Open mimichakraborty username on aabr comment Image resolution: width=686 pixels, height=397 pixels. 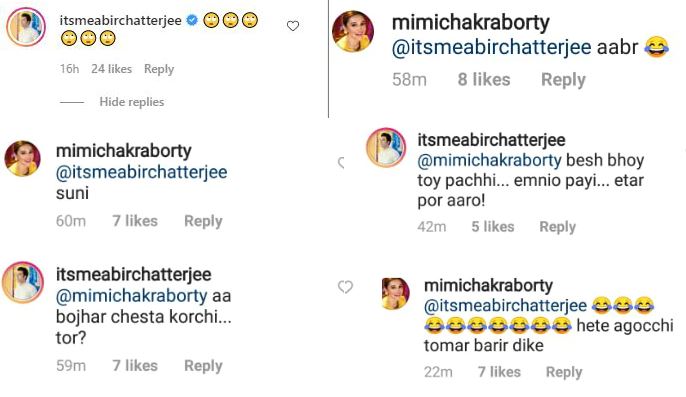tap(470, 23)
